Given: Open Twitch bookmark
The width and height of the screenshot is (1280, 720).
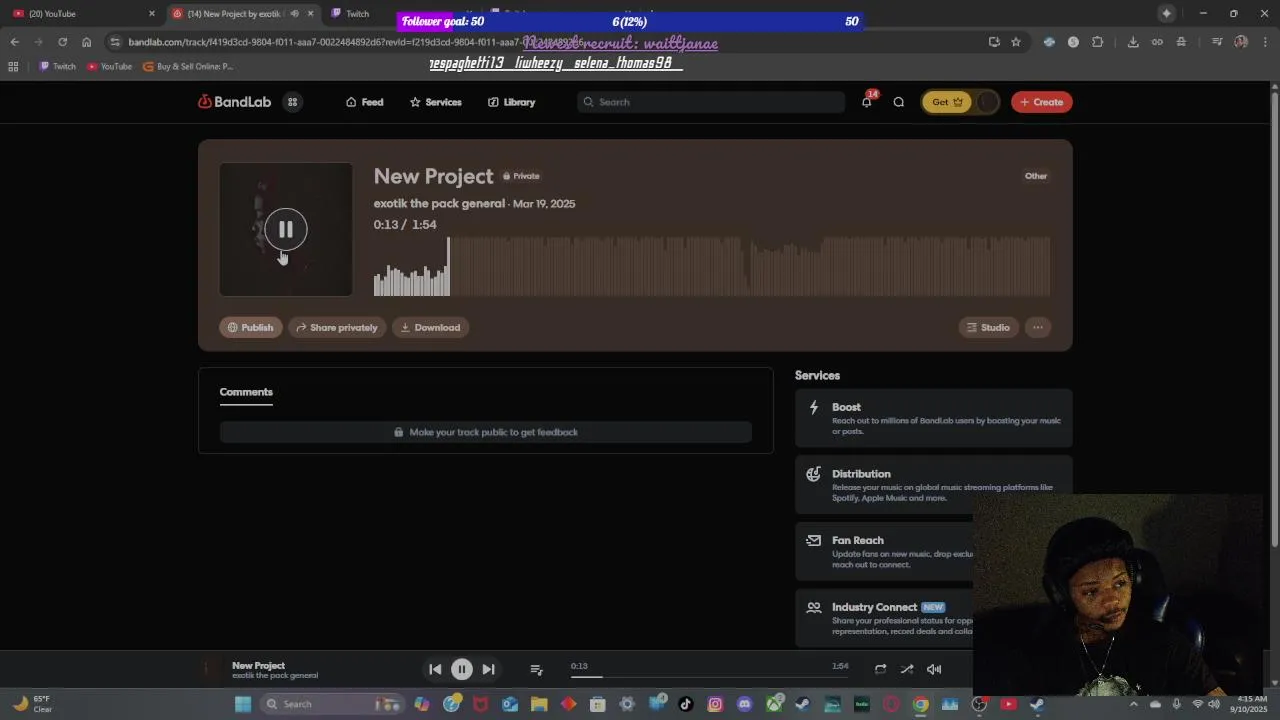Looking at the screenshot, I should coord(57,66).
